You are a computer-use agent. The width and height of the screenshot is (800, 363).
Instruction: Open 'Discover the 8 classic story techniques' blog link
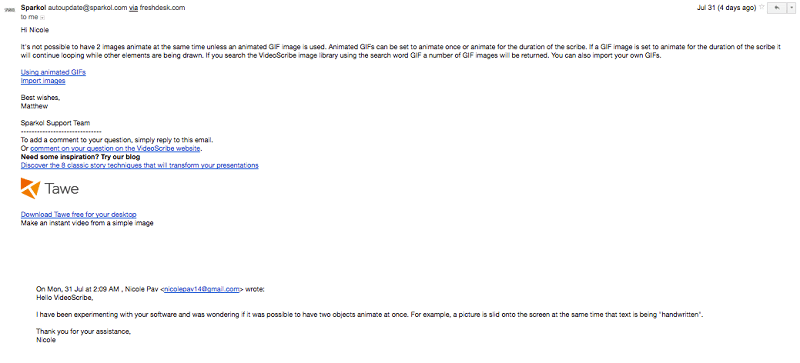(x=139, y=165)
